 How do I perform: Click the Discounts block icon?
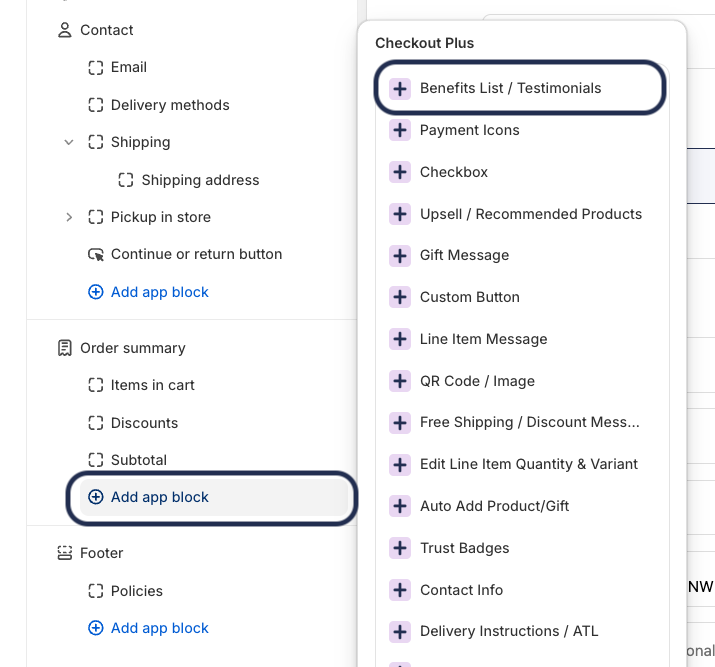(x=96, y=423)
